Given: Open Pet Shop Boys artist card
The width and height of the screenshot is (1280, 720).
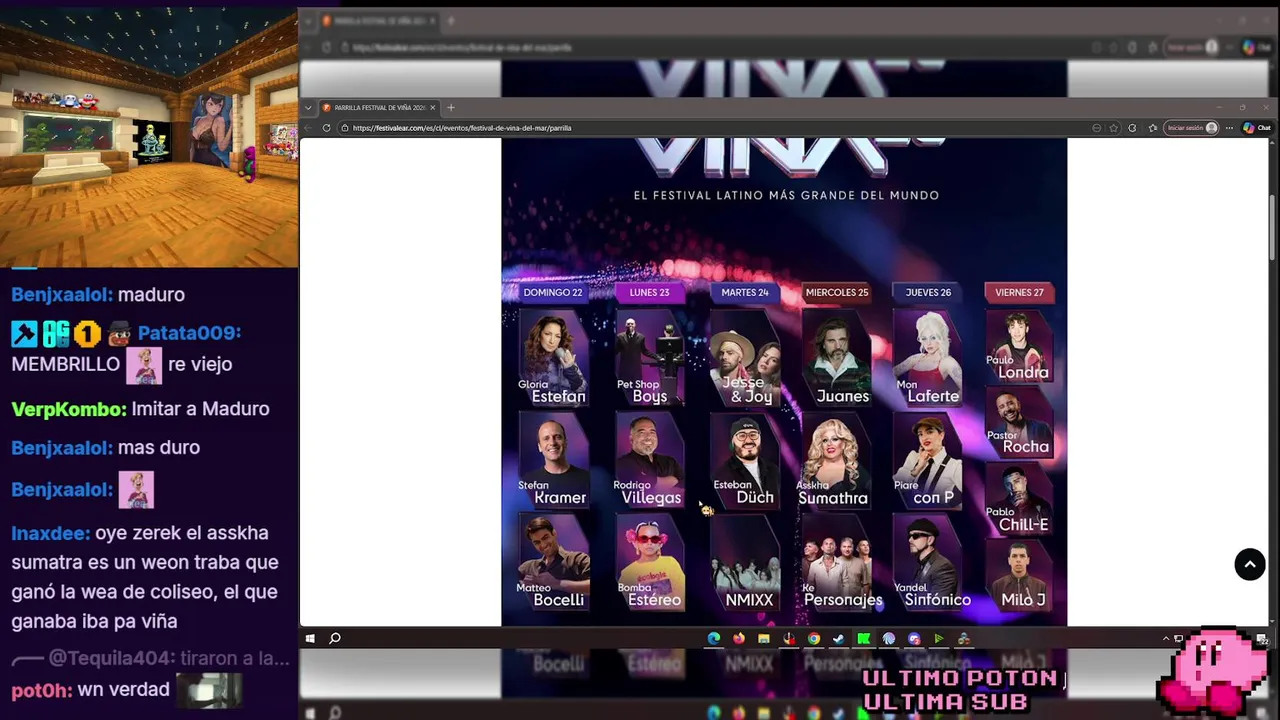Looking at the screenshot, I should point(650,357).
